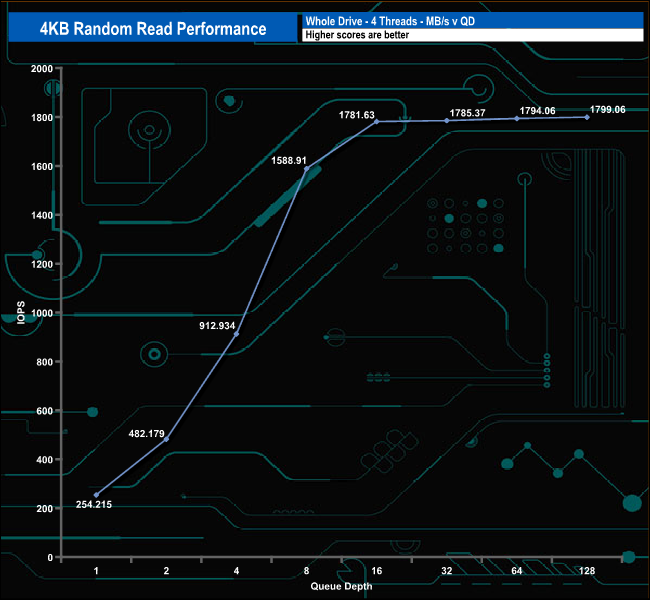Select the data point at queue depth 8
The height and width of the screenshot is (600, 650).
(306, 168)
